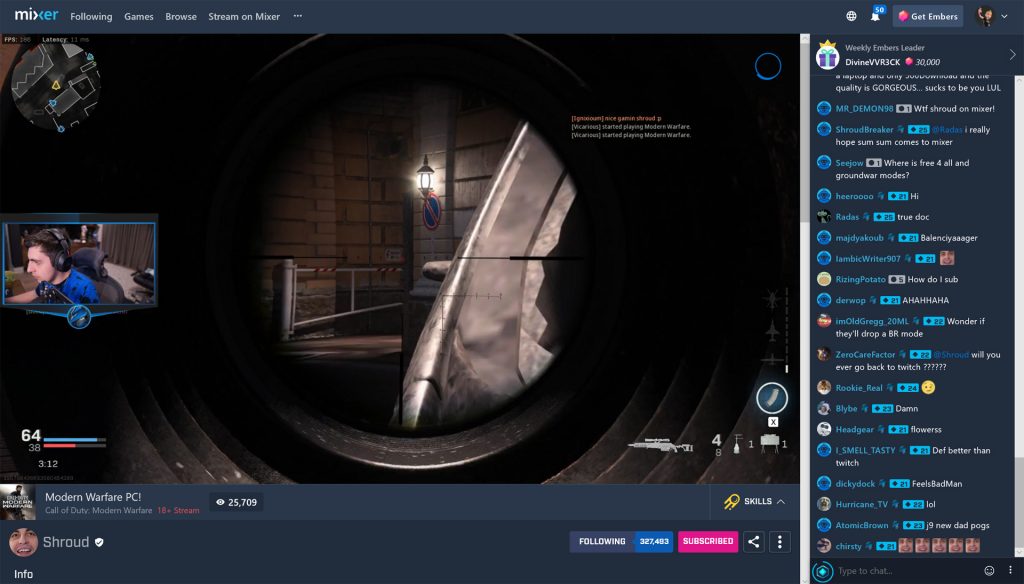Open the language globe icon

click(852, 16)
